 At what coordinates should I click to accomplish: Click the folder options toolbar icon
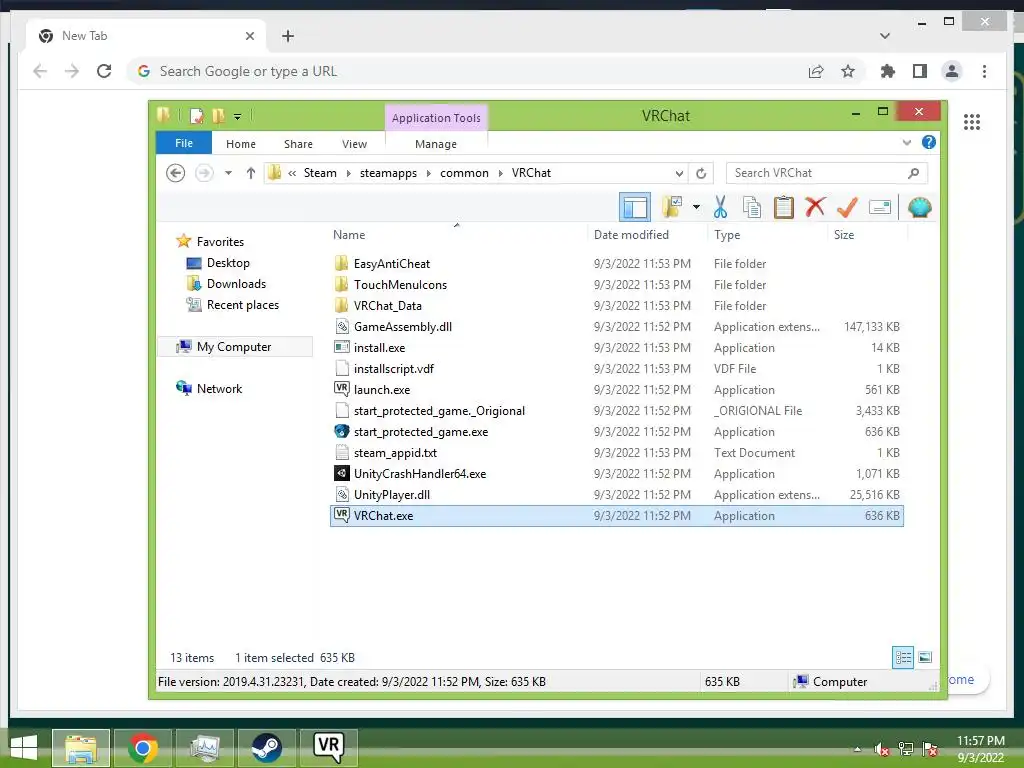click(x=672, y=208)
